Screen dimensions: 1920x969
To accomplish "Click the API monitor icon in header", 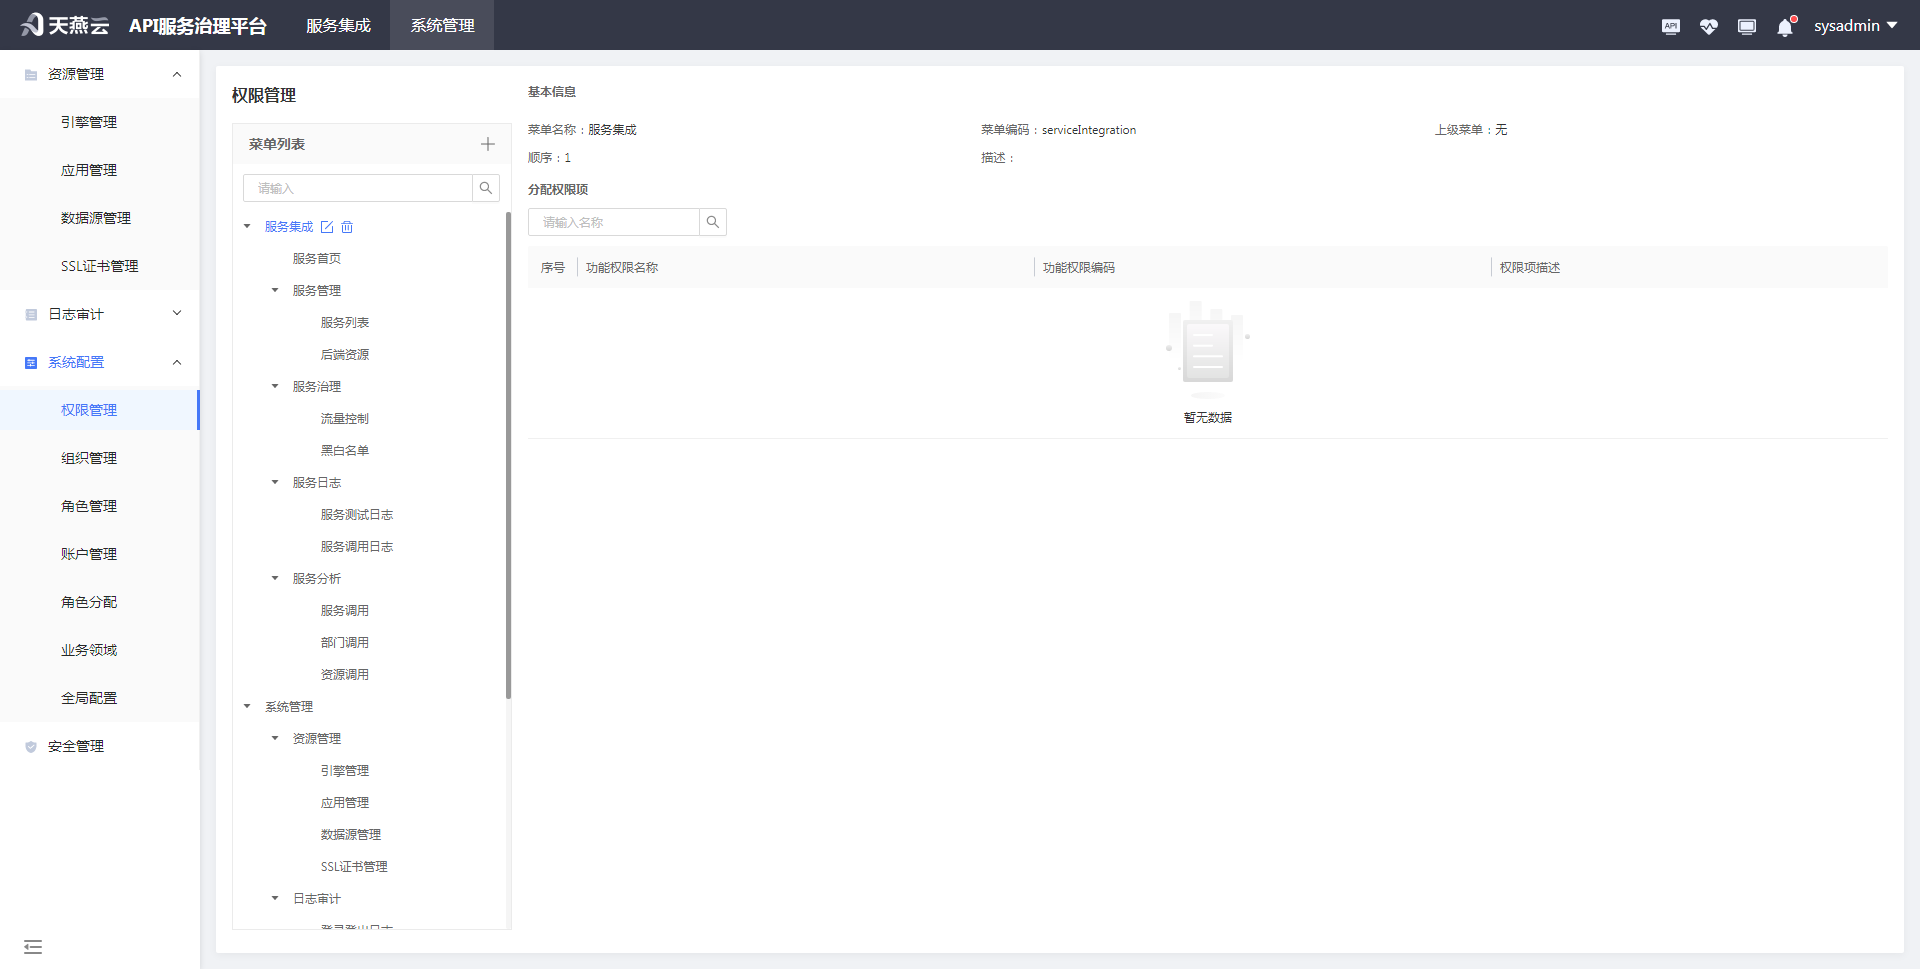I will coord(1670,26).
